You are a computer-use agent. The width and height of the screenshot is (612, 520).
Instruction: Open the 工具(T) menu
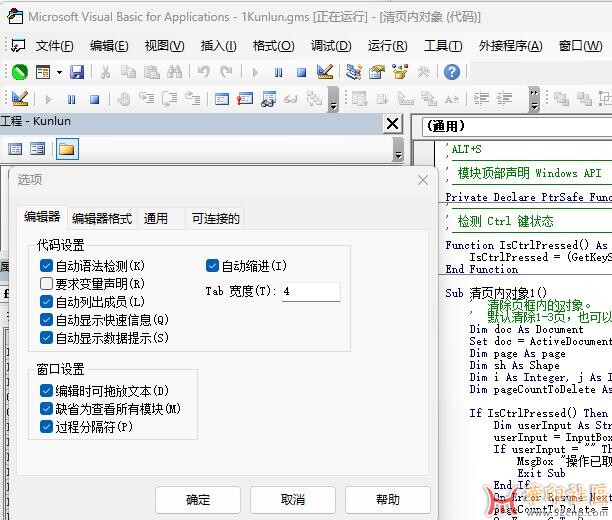(443, 46)
